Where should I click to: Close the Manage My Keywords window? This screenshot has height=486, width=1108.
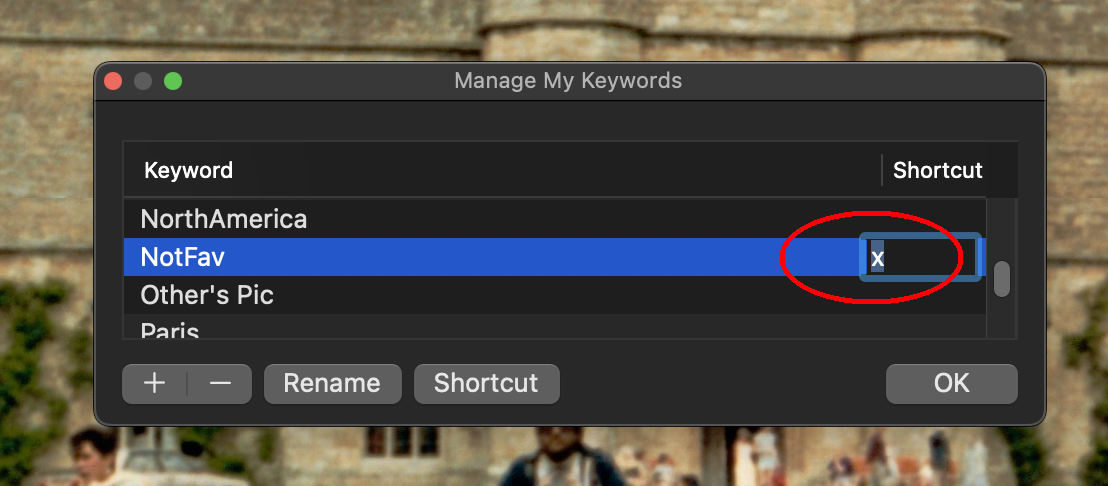[x=113, y=81]
